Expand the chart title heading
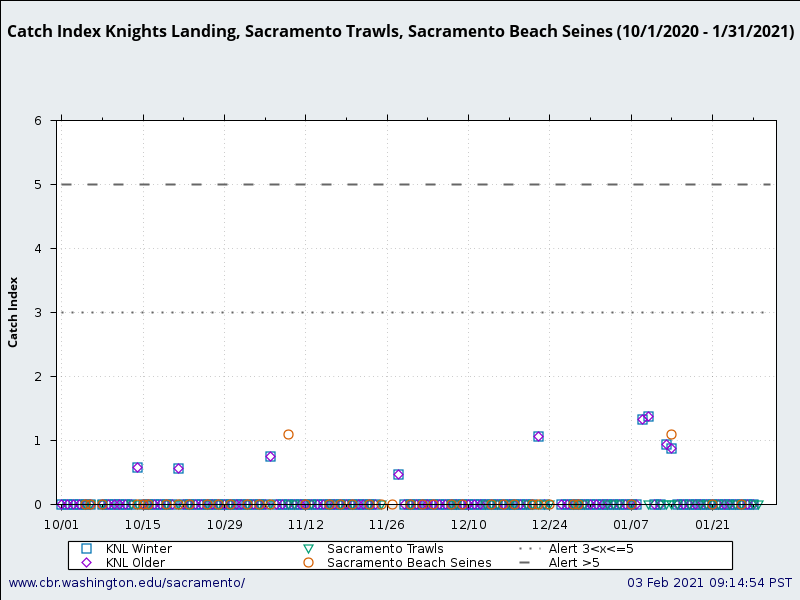The width and height of the screenshot is (800, 600). click(400, 31)
